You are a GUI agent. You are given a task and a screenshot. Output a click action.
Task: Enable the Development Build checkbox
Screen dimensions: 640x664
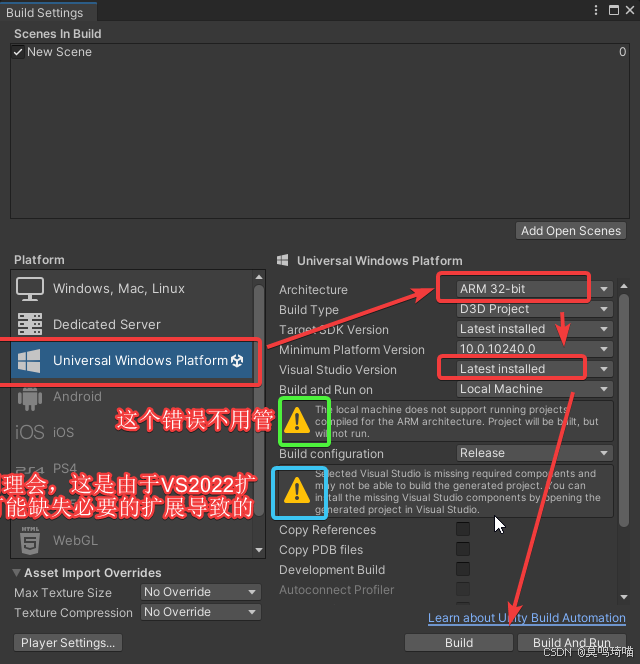[x=463, y=569]
